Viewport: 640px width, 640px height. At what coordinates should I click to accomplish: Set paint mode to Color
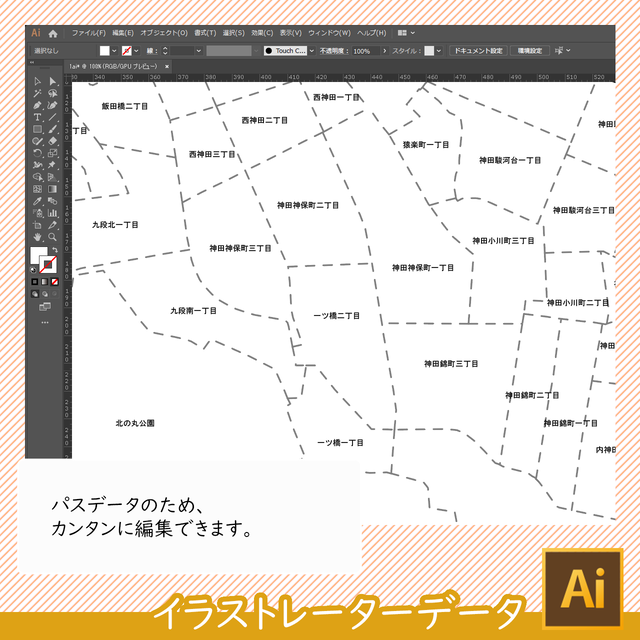pyautogui.click(x=35, y=282)
